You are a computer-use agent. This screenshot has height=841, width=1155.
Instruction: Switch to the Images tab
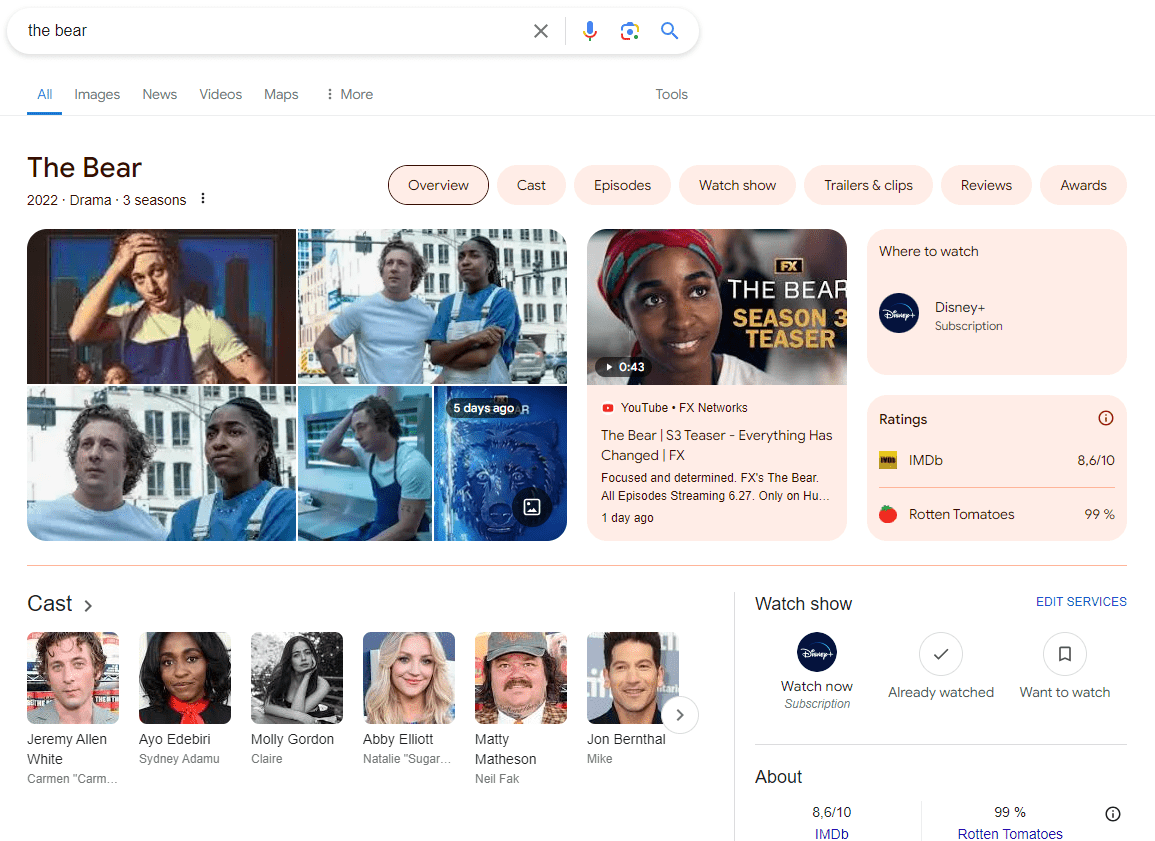(x=97, y=94)
